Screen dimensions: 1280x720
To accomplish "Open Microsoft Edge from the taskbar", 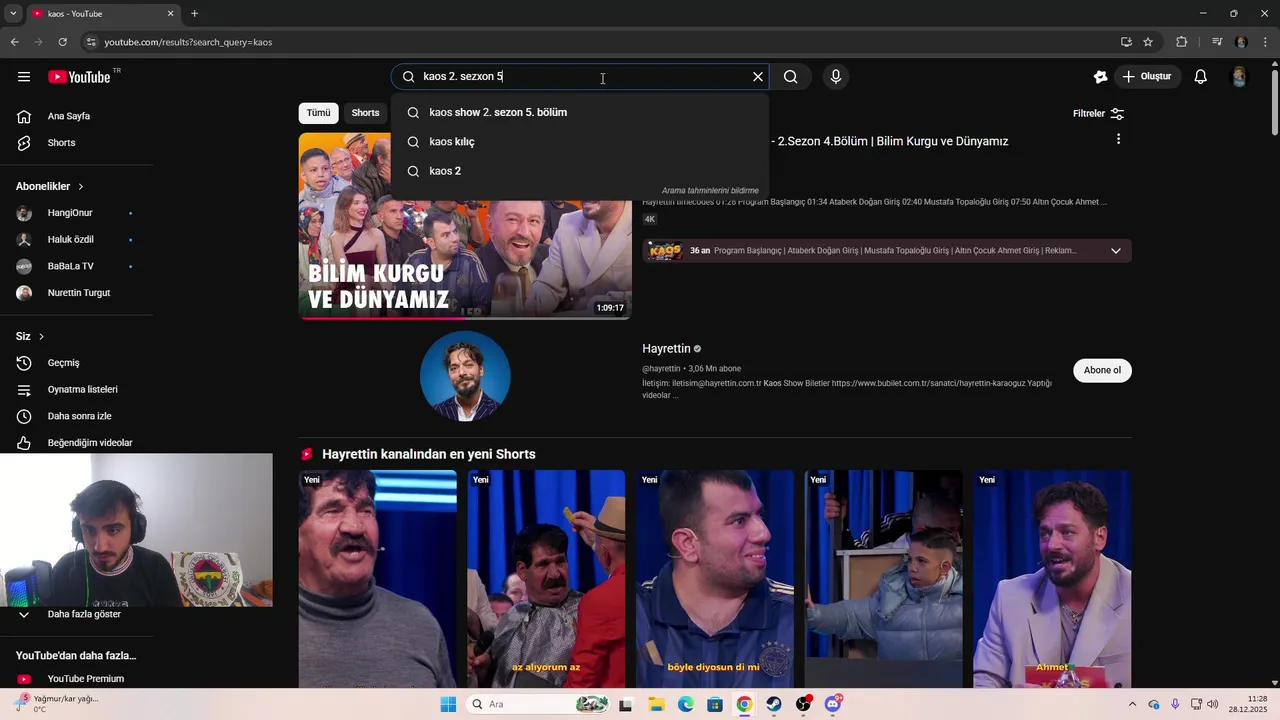I will tap(686, 704).
